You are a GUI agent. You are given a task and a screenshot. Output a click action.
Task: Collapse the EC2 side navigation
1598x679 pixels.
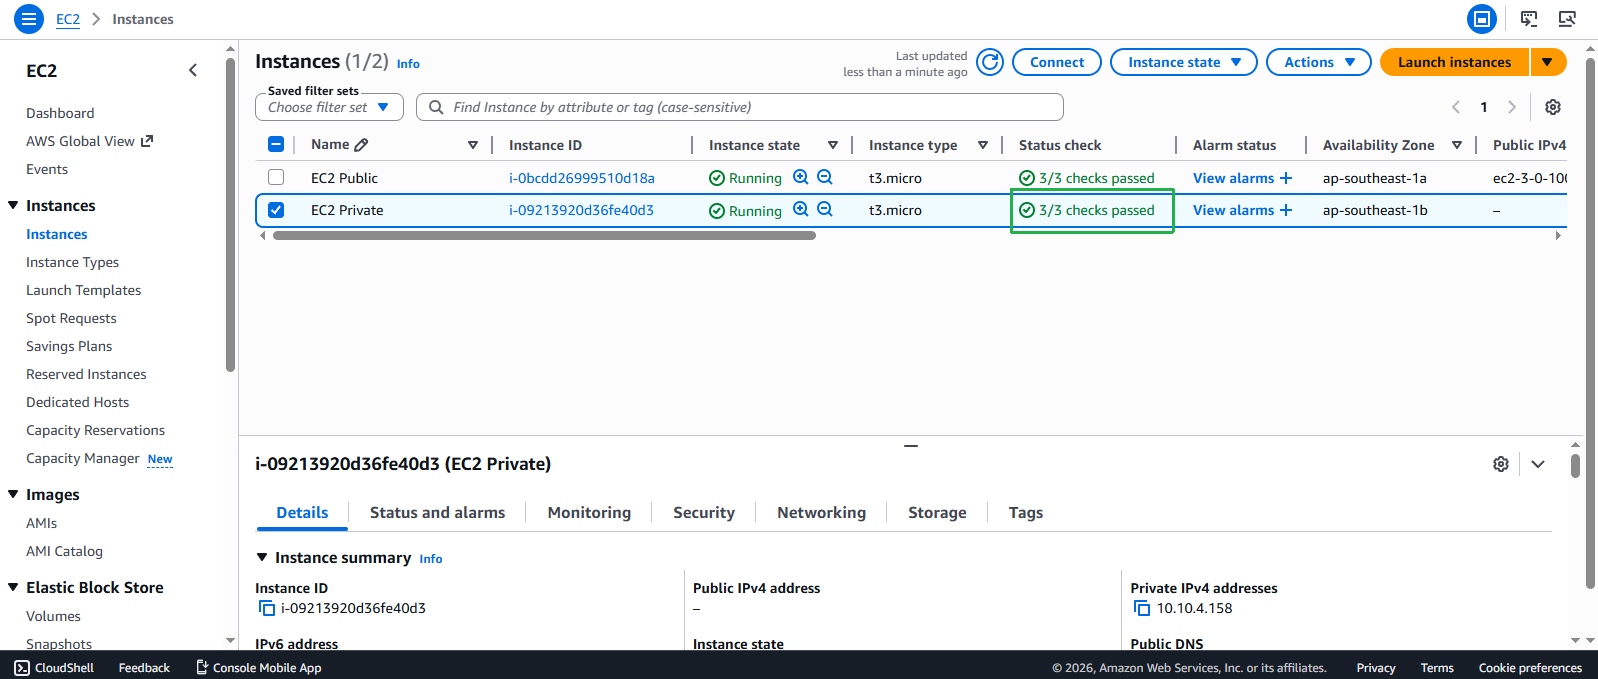[193, 70]
